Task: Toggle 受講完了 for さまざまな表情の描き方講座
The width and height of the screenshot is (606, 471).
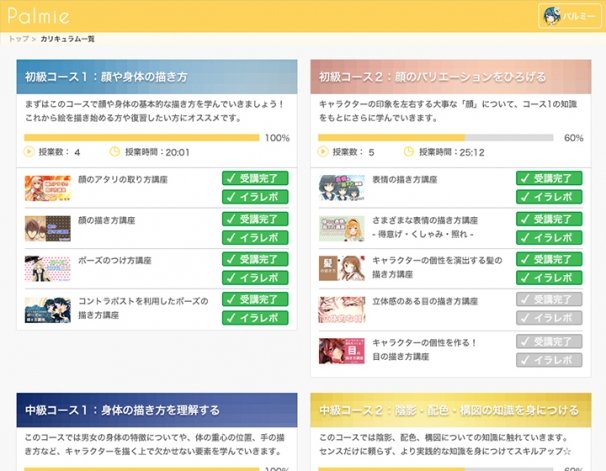Action: [549, 219]
